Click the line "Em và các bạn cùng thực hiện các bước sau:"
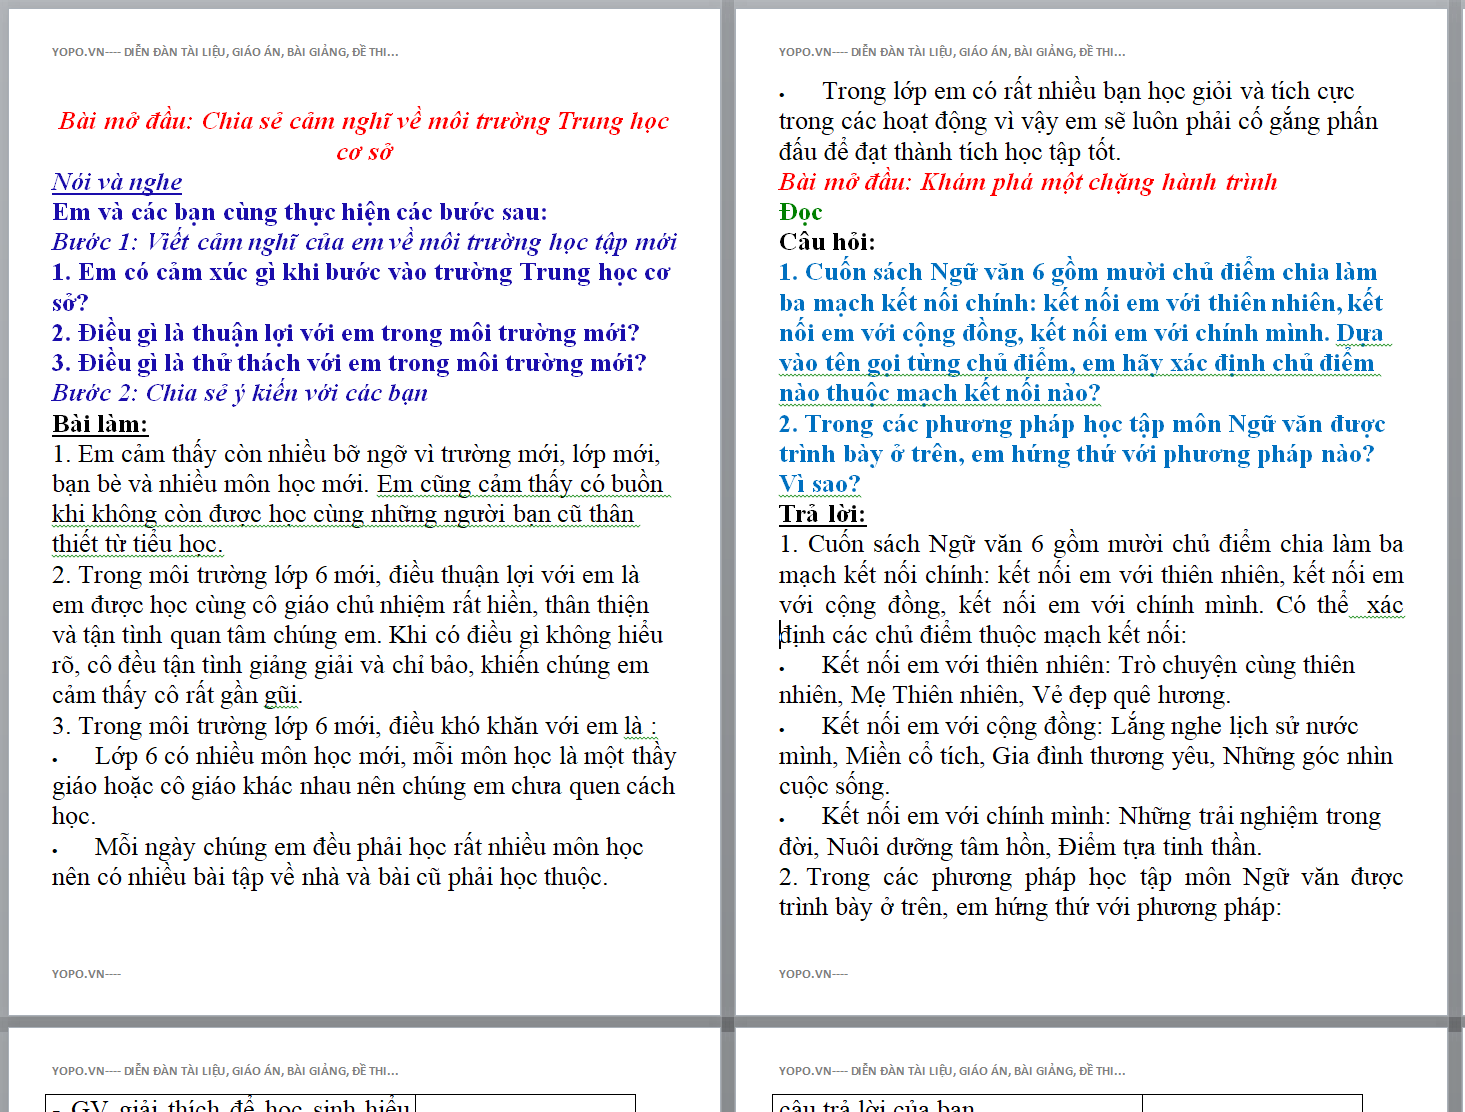This screenshot has width=1465, height=1112. 300,212
